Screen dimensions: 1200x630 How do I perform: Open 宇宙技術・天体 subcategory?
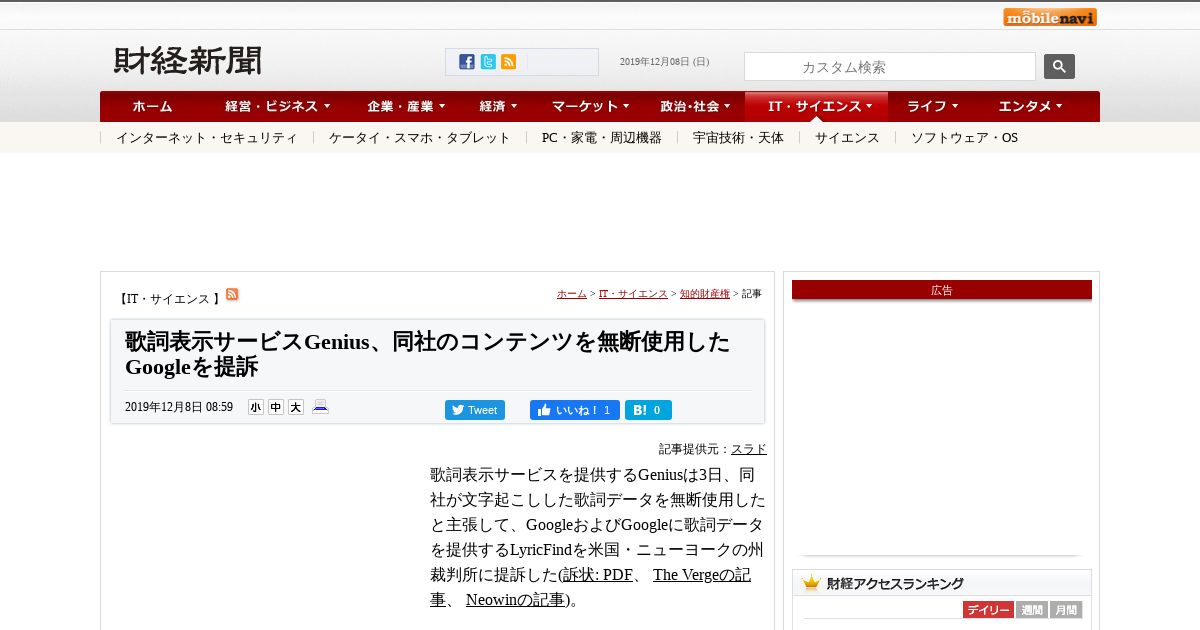pyautogui.click(x=738, y=138)
